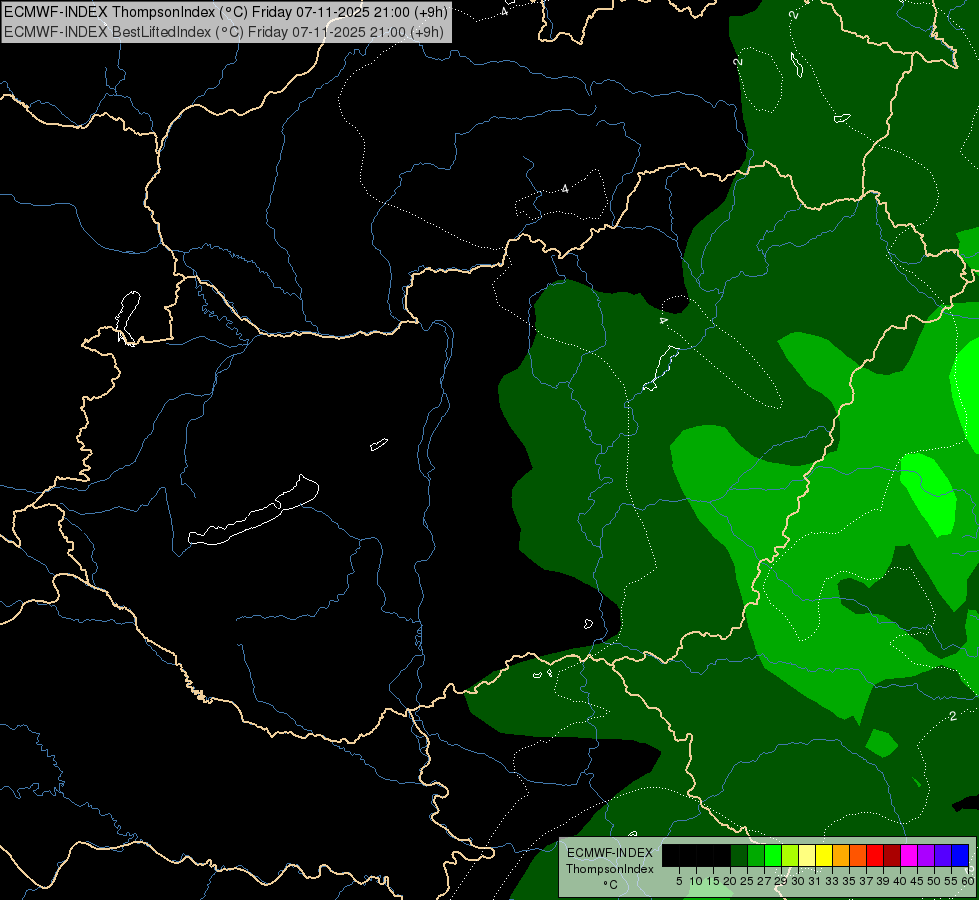Click the legend tick value 30

(798, 881)
